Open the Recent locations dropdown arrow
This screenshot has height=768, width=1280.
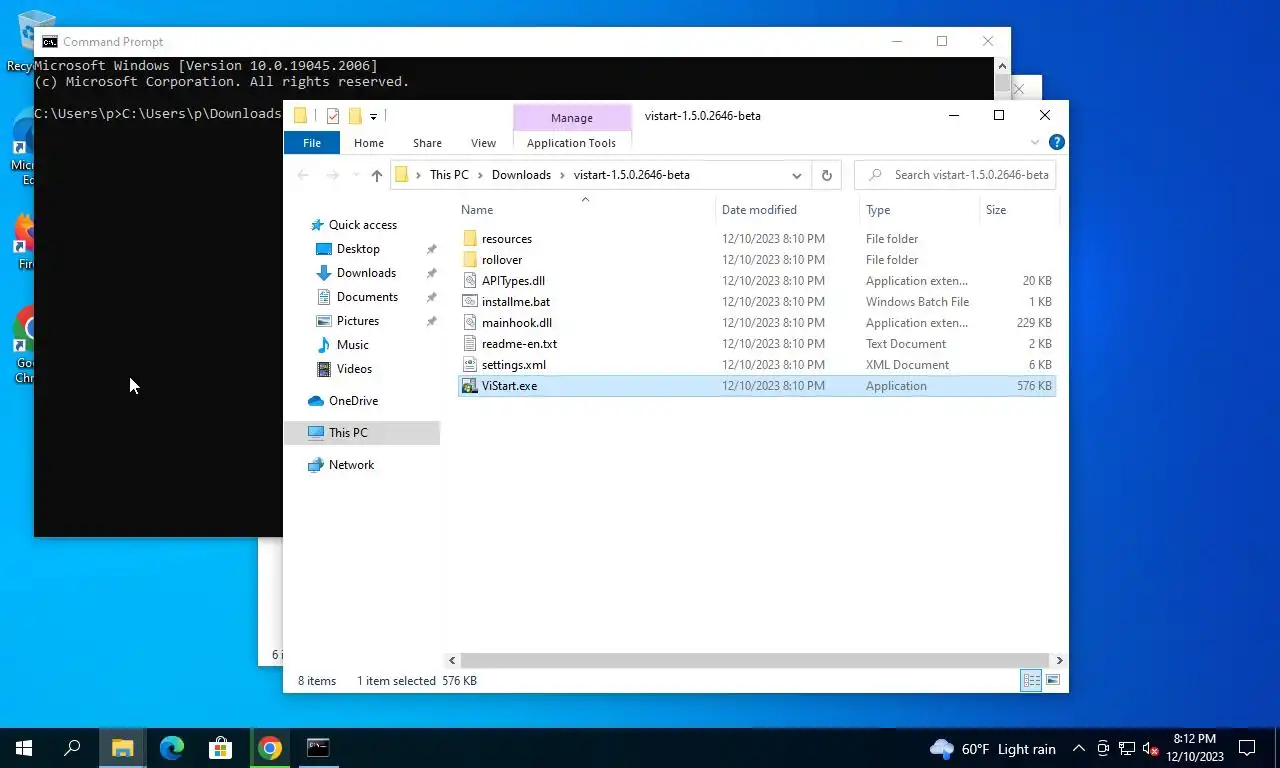[354, 175]
